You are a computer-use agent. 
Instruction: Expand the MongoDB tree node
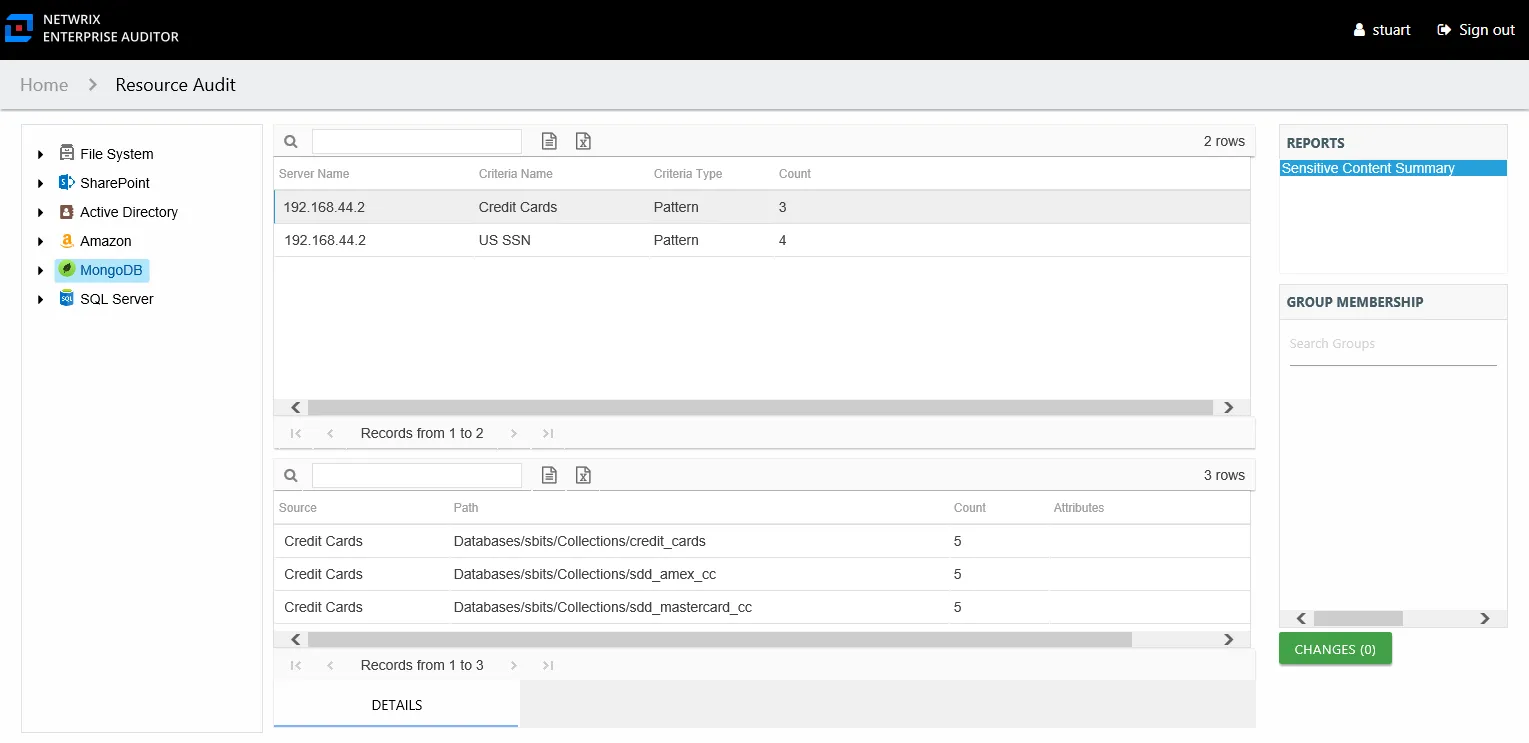41,270
